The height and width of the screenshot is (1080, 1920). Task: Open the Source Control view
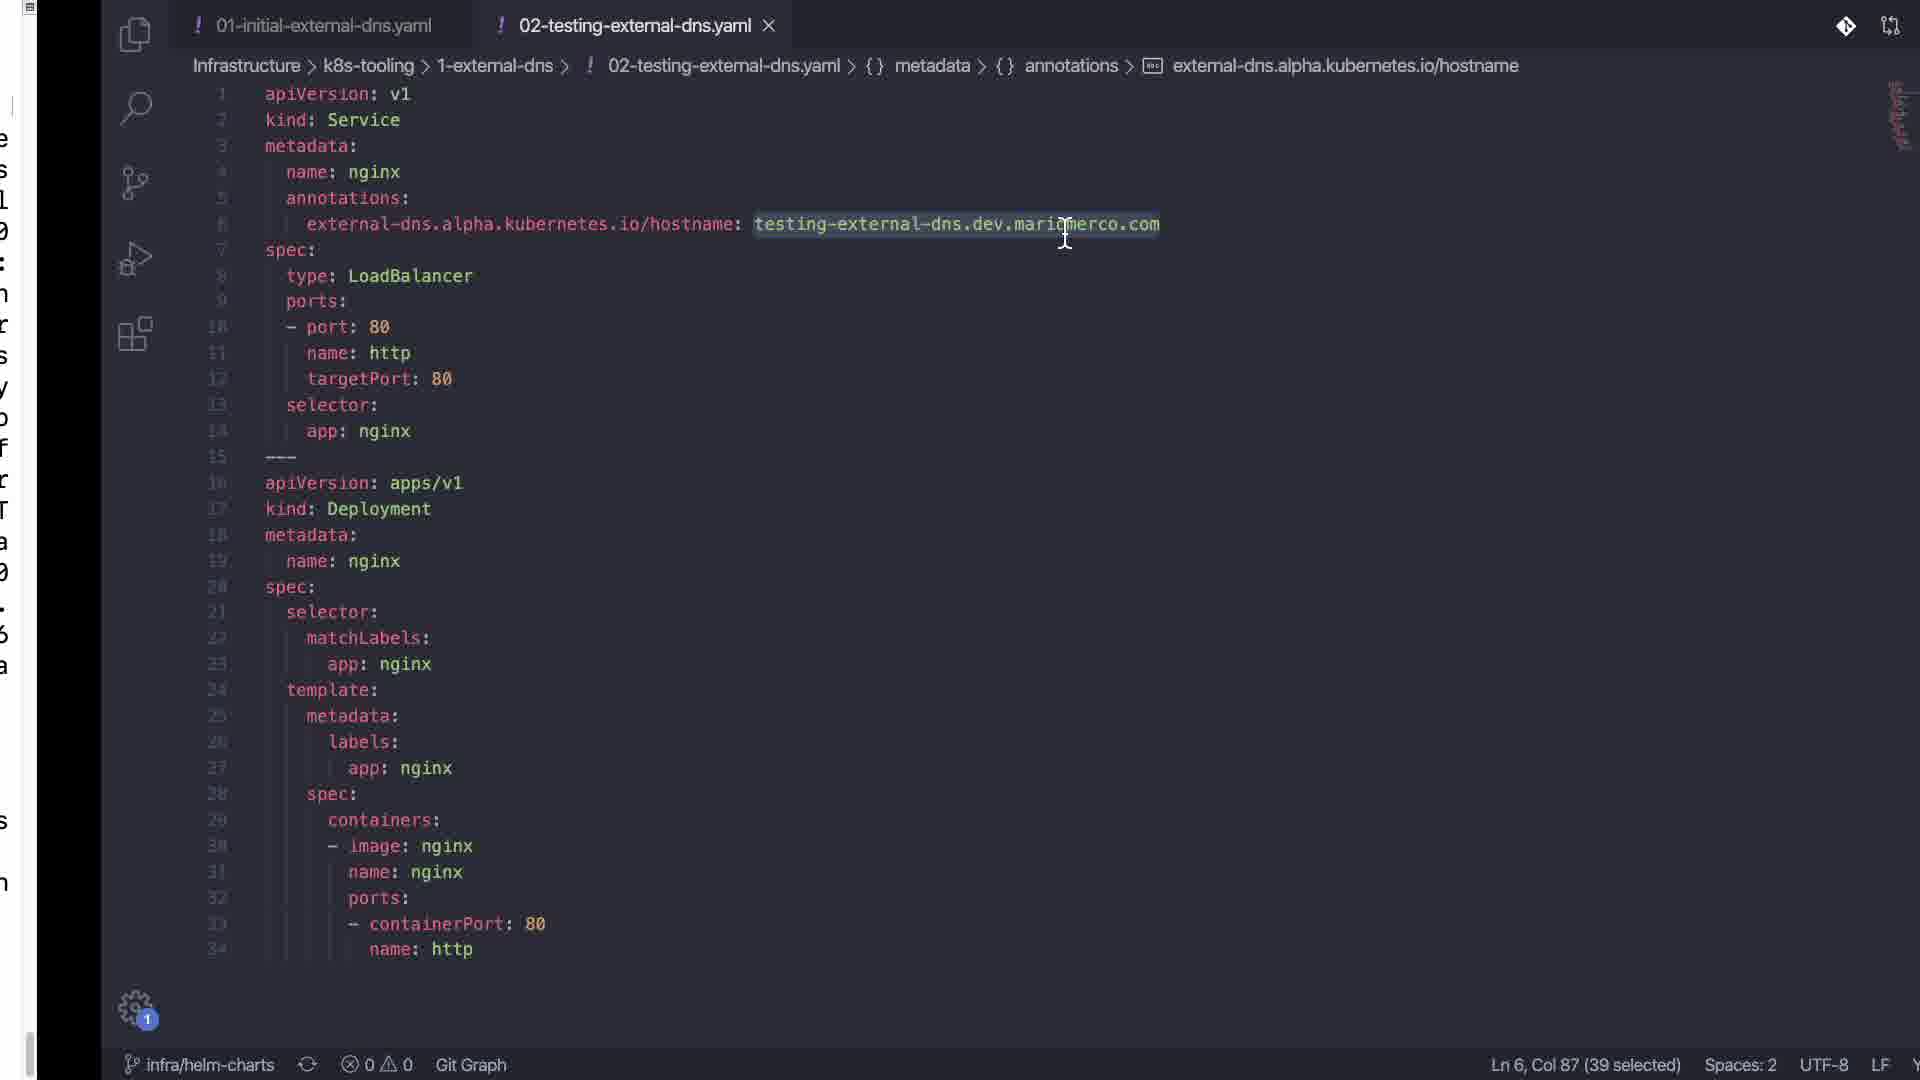135,183
